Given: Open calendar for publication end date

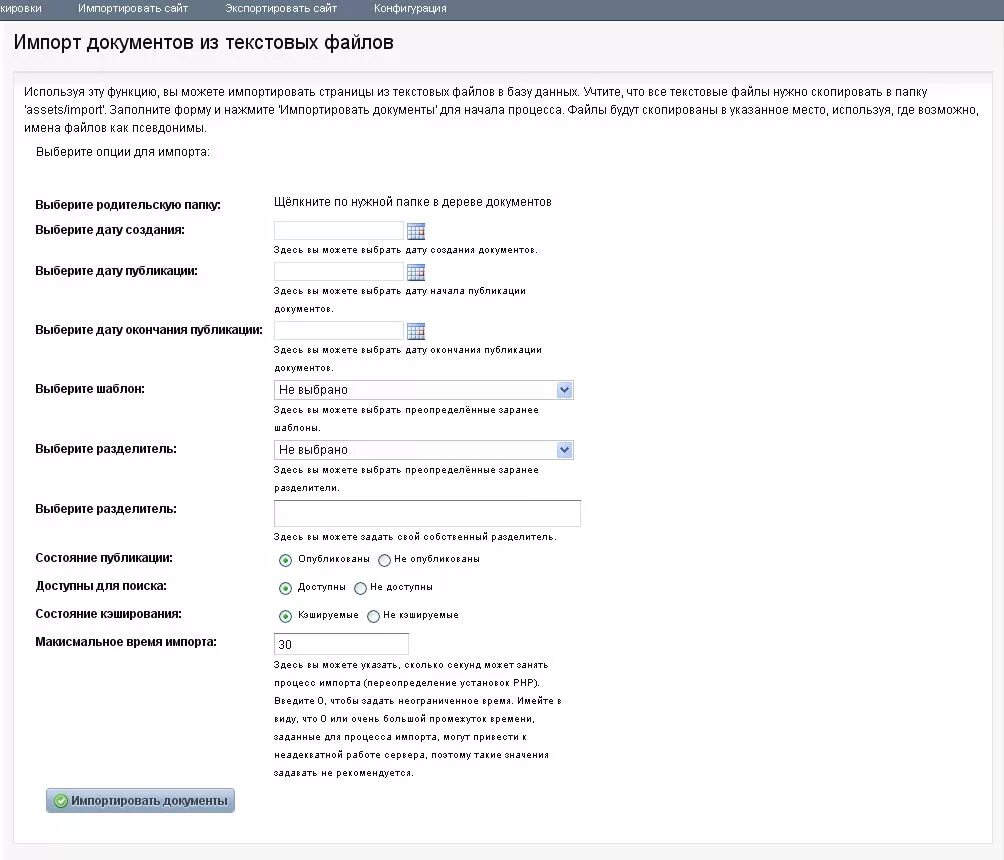Looking at the screenshot, I should tap(416, 331).
